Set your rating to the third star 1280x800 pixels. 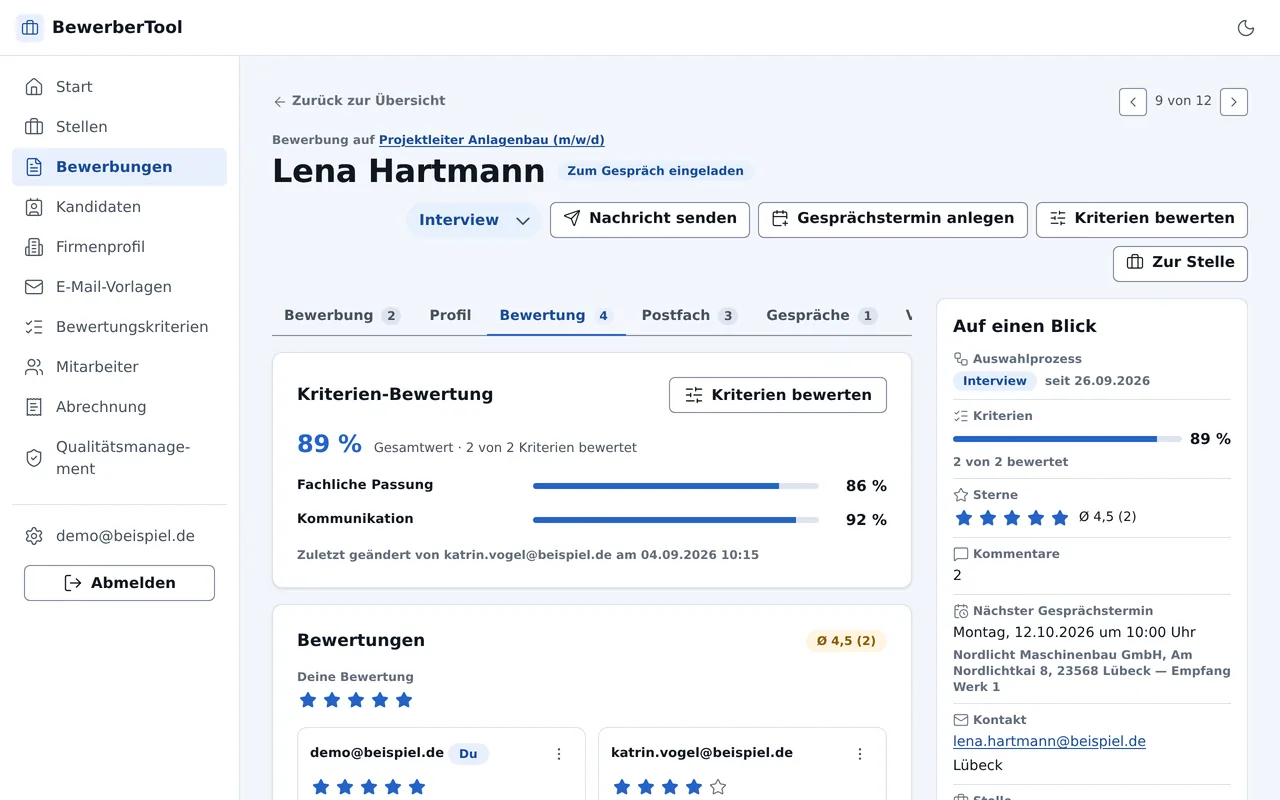[356, 700]
